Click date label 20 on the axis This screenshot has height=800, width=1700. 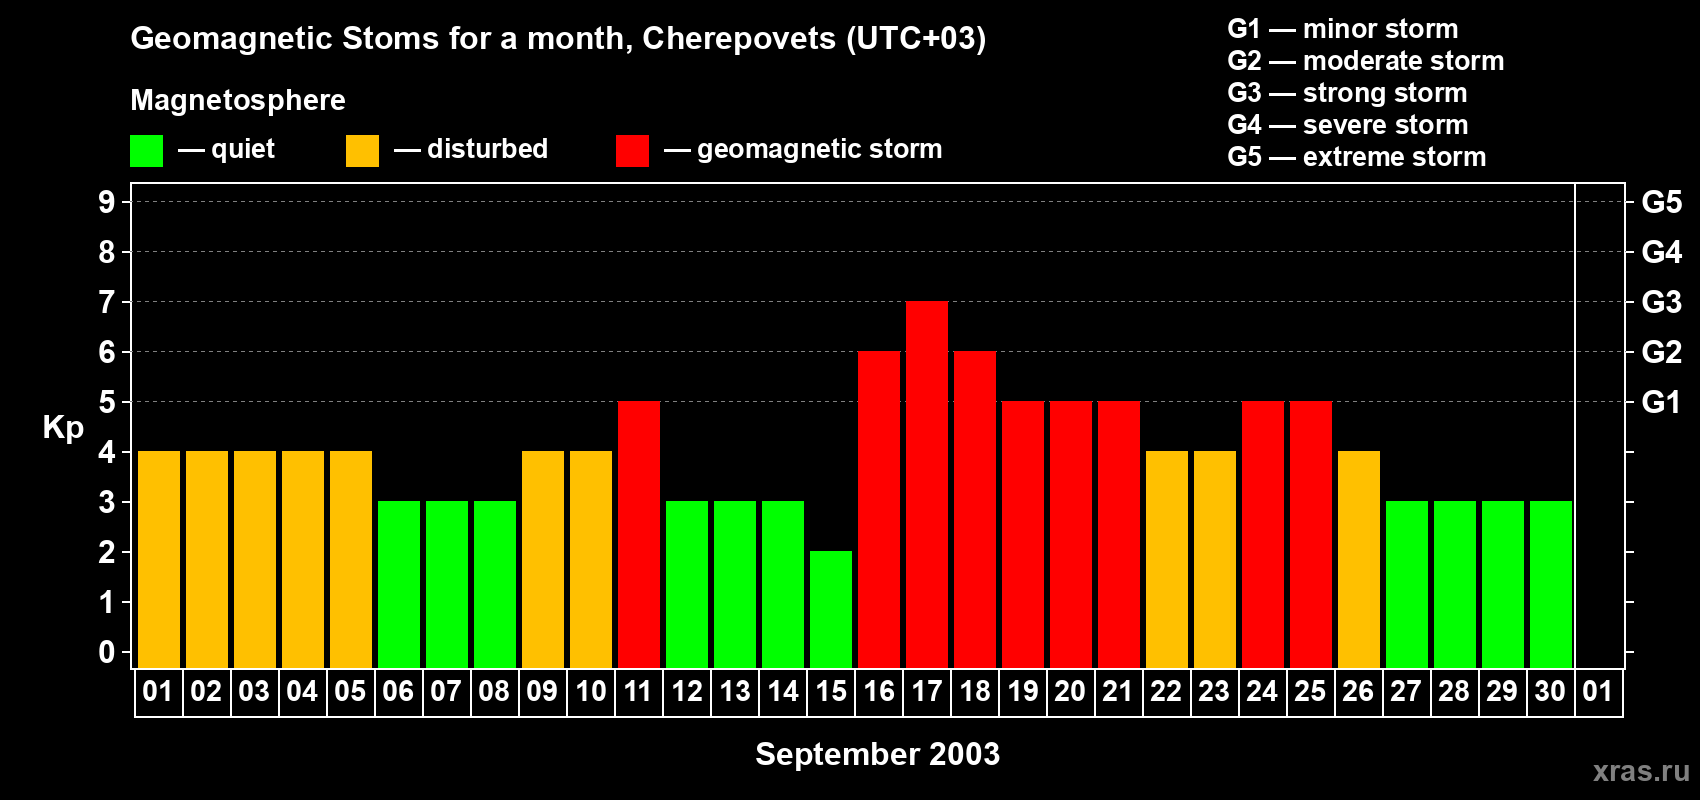click(x=1070, y=691)
